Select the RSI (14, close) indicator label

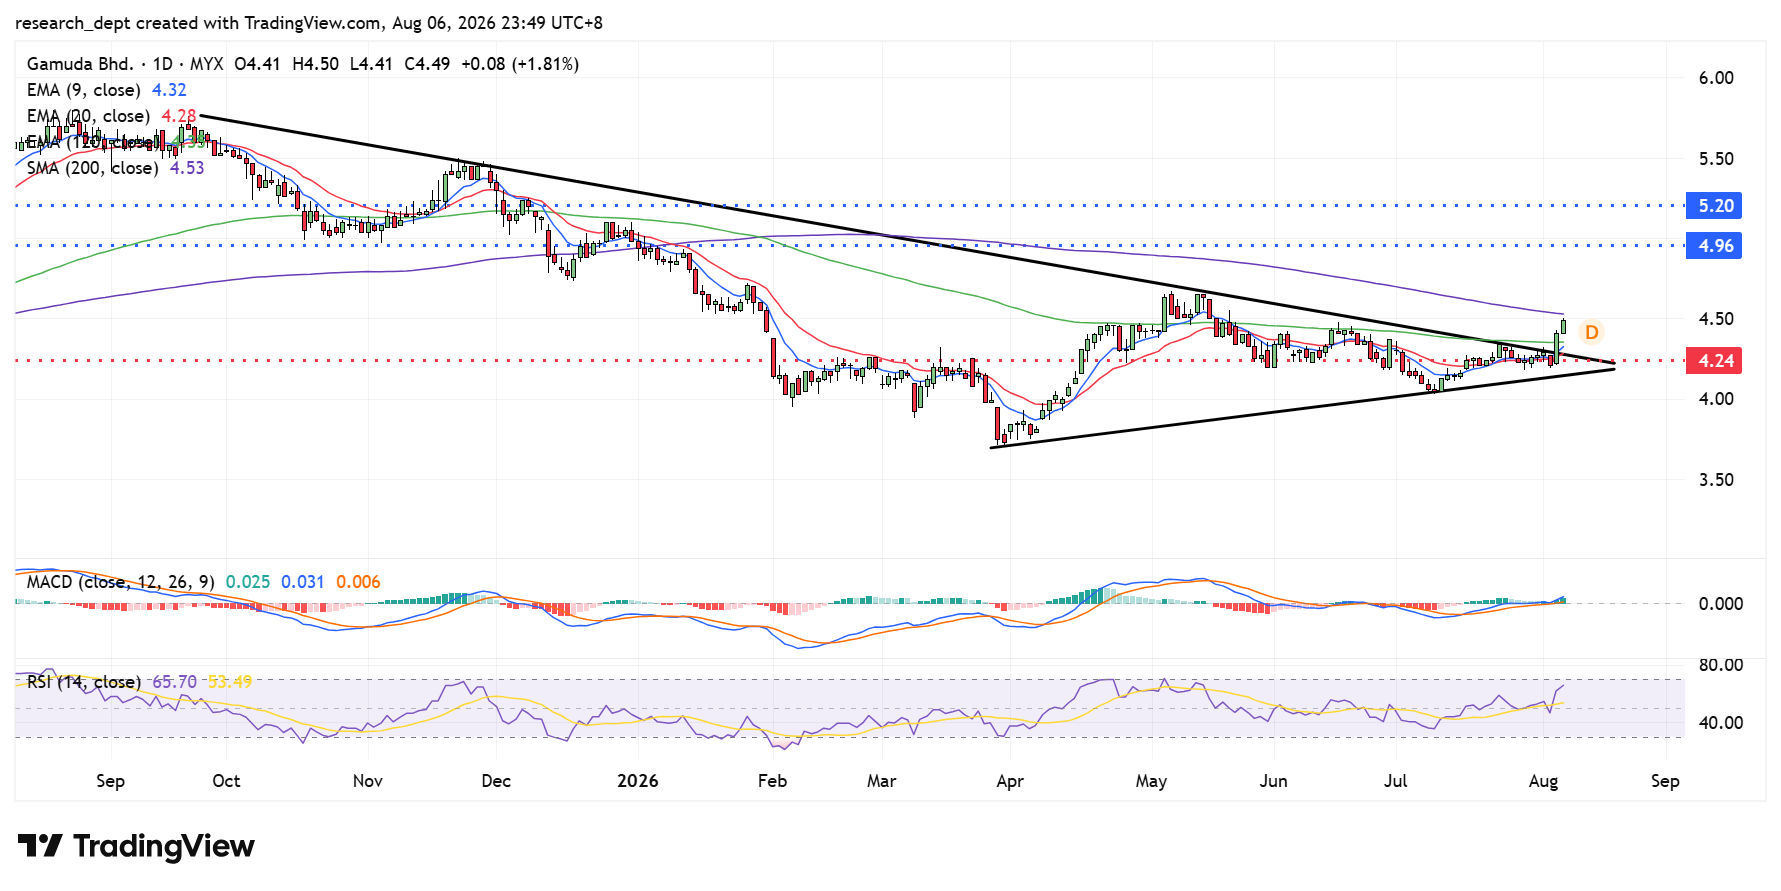[x=84, y=682]
